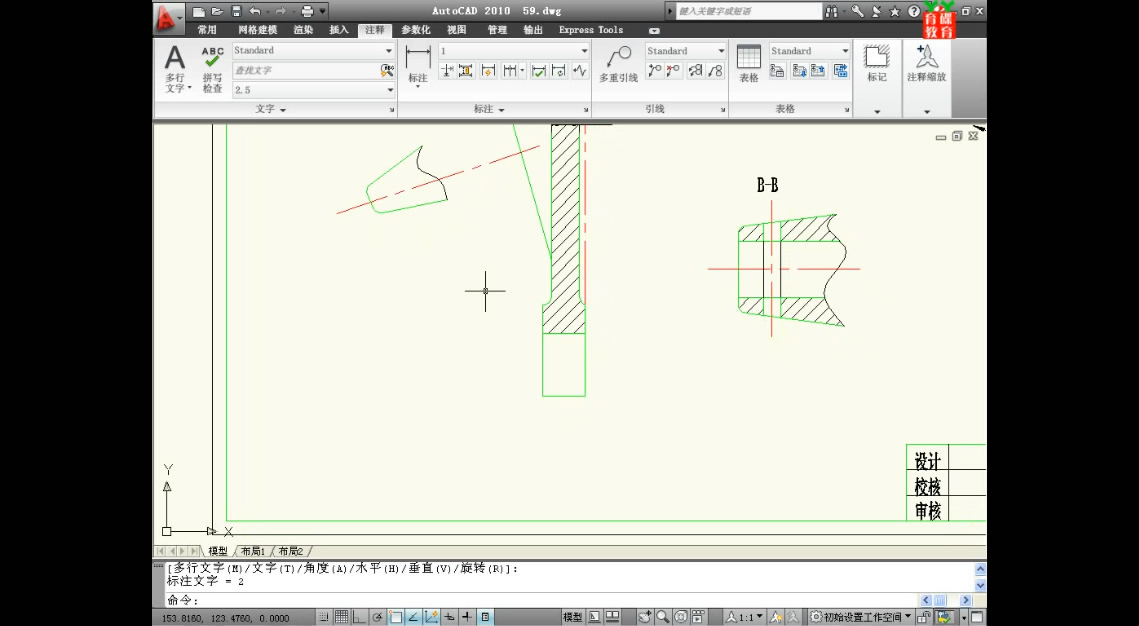
Task: Expand the 标注 panel title
Action: [489, 109]
